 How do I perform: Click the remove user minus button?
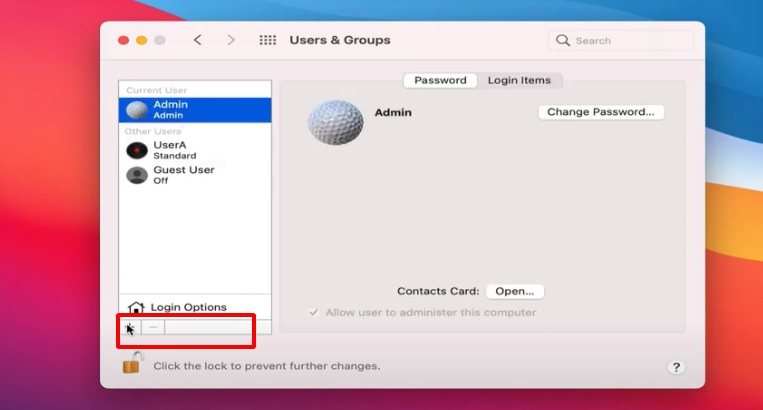pos(153,327)
